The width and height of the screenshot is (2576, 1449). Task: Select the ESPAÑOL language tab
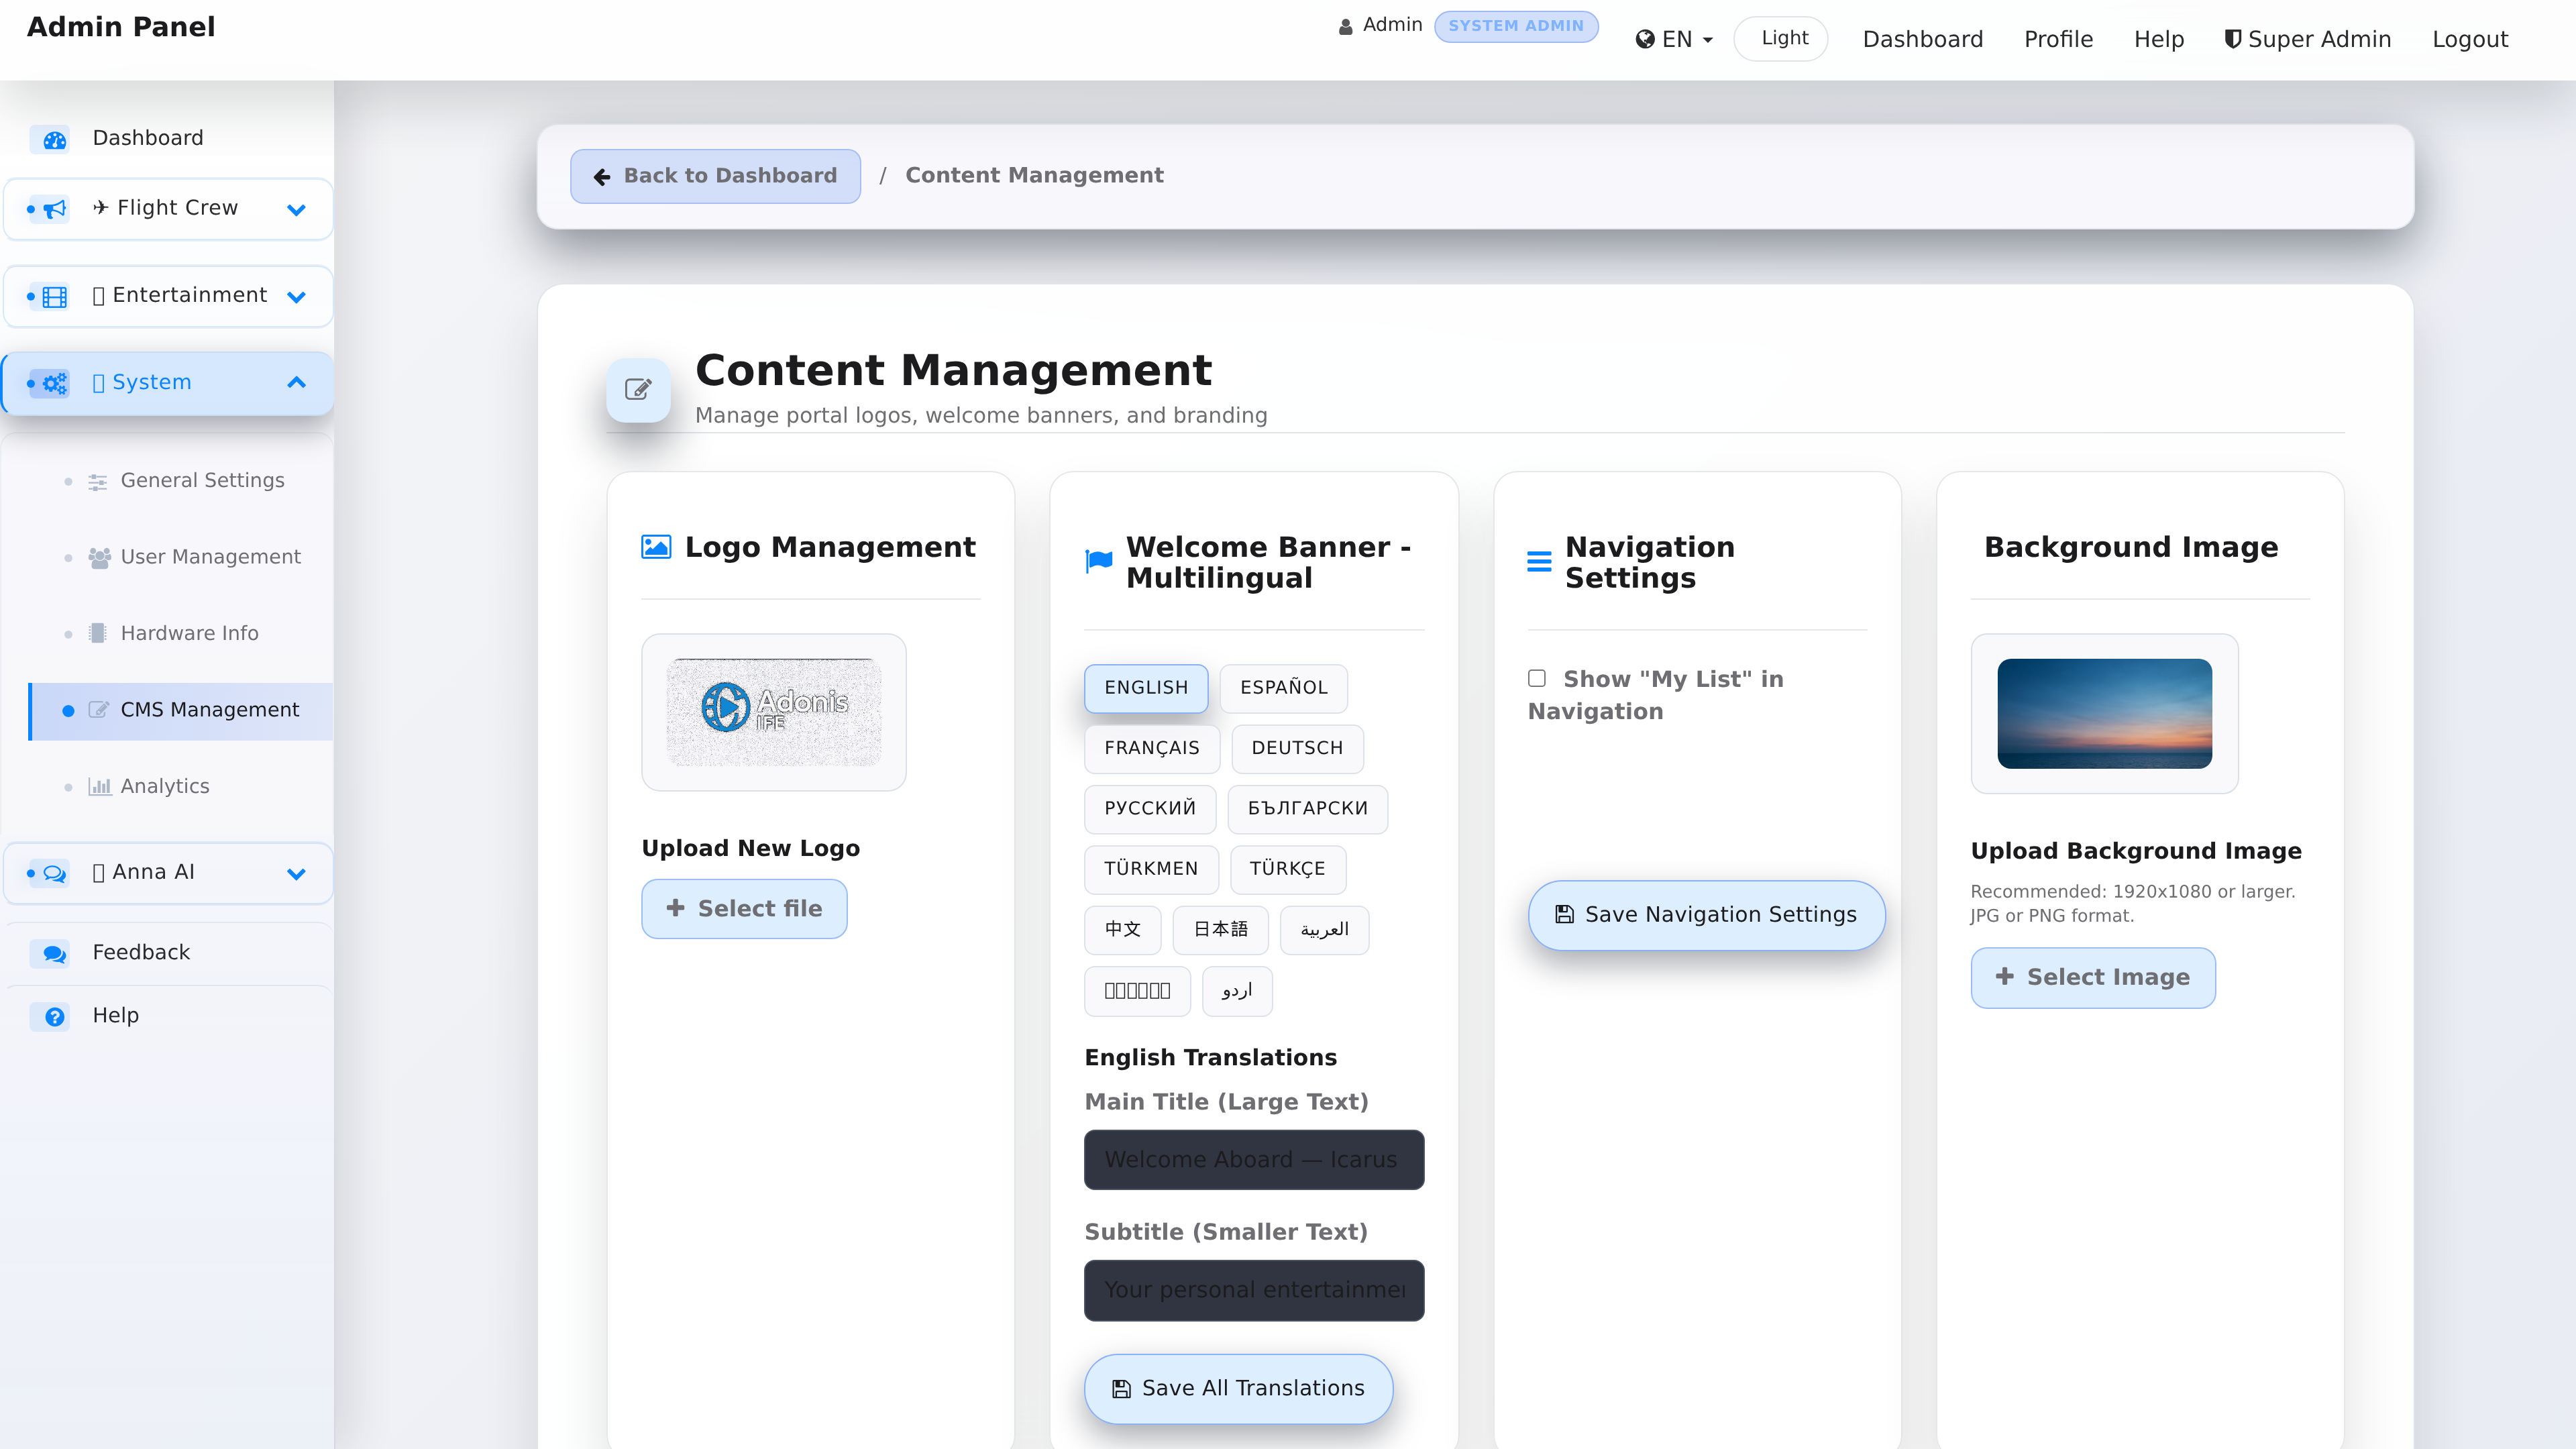click(x=1284, y=688)
